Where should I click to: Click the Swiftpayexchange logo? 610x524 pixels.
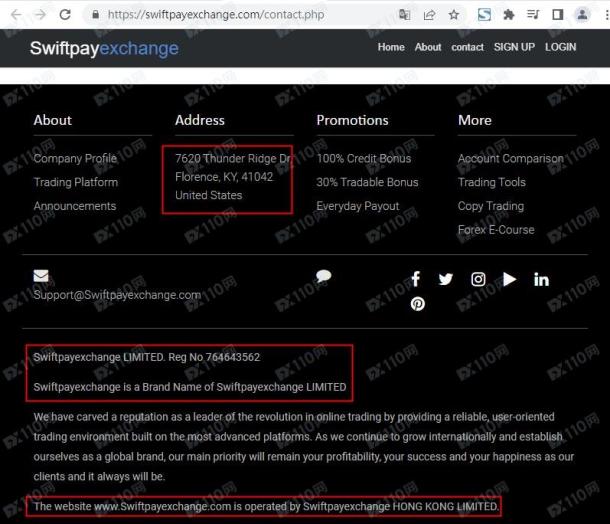104,48
